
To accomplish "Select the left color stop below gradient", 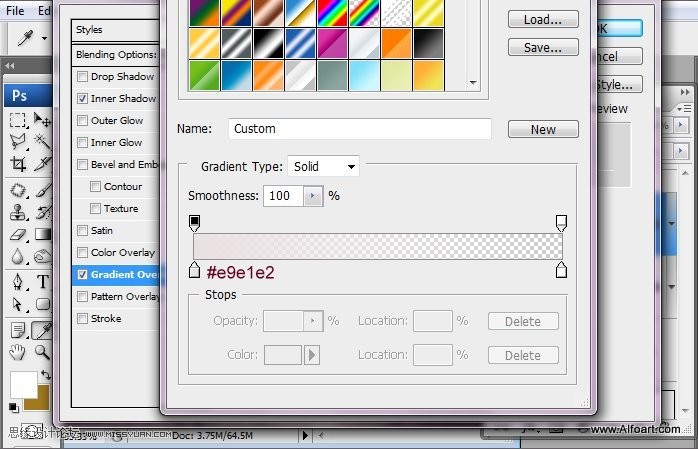I will [x=195, y=270].
